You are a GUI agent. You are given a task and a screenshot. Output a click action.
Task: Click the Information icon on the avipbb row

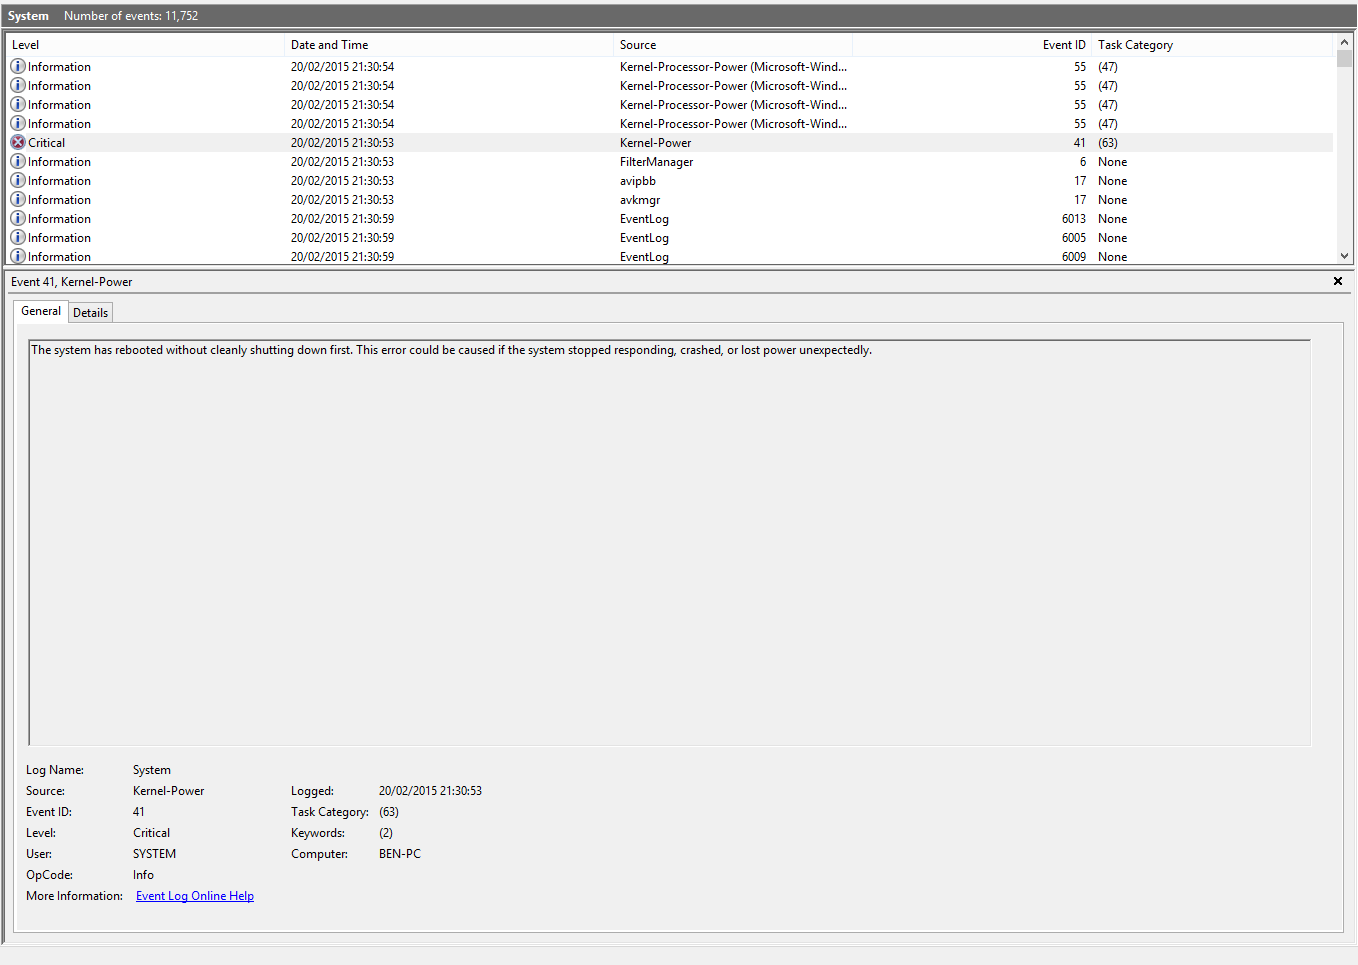(x=18, y=181)
